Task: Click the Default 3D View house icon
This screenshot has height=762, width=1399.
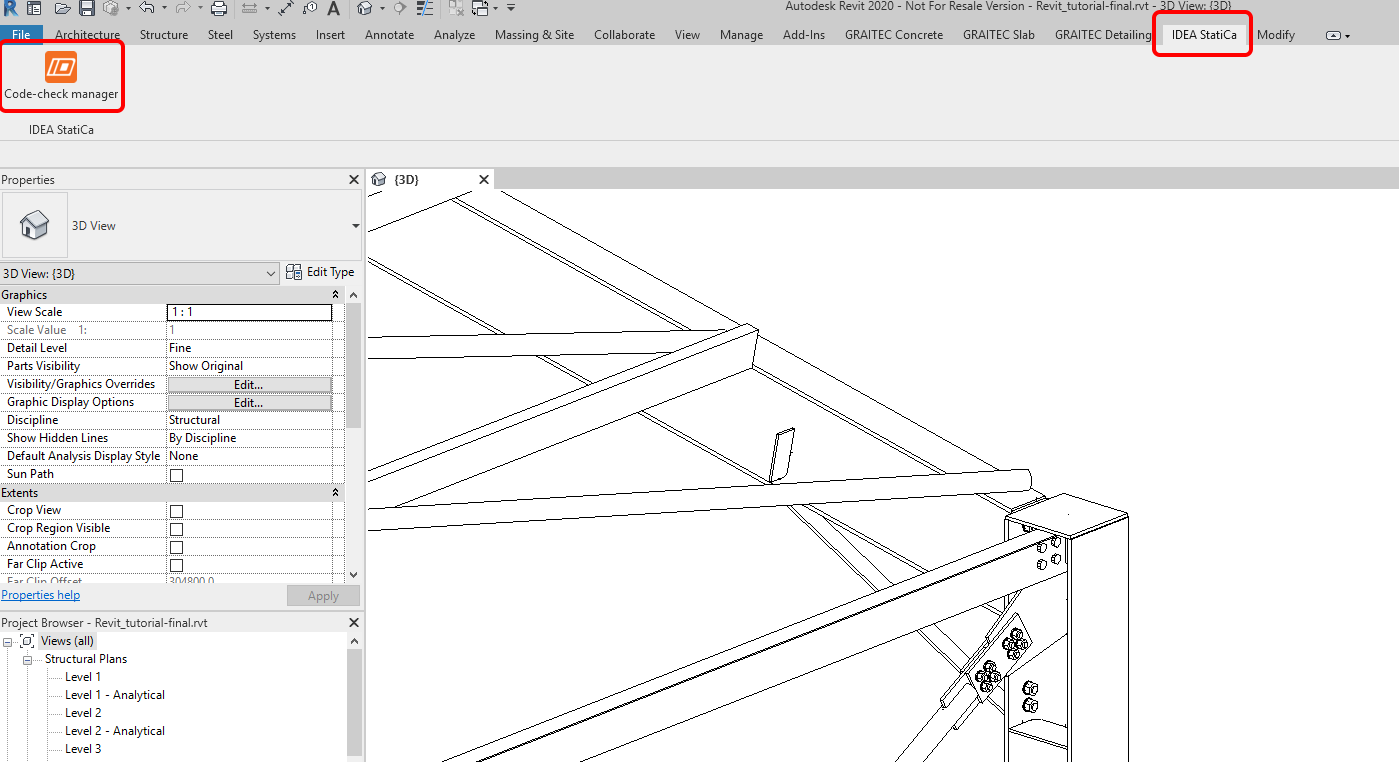Action: (x=365, y=9)
